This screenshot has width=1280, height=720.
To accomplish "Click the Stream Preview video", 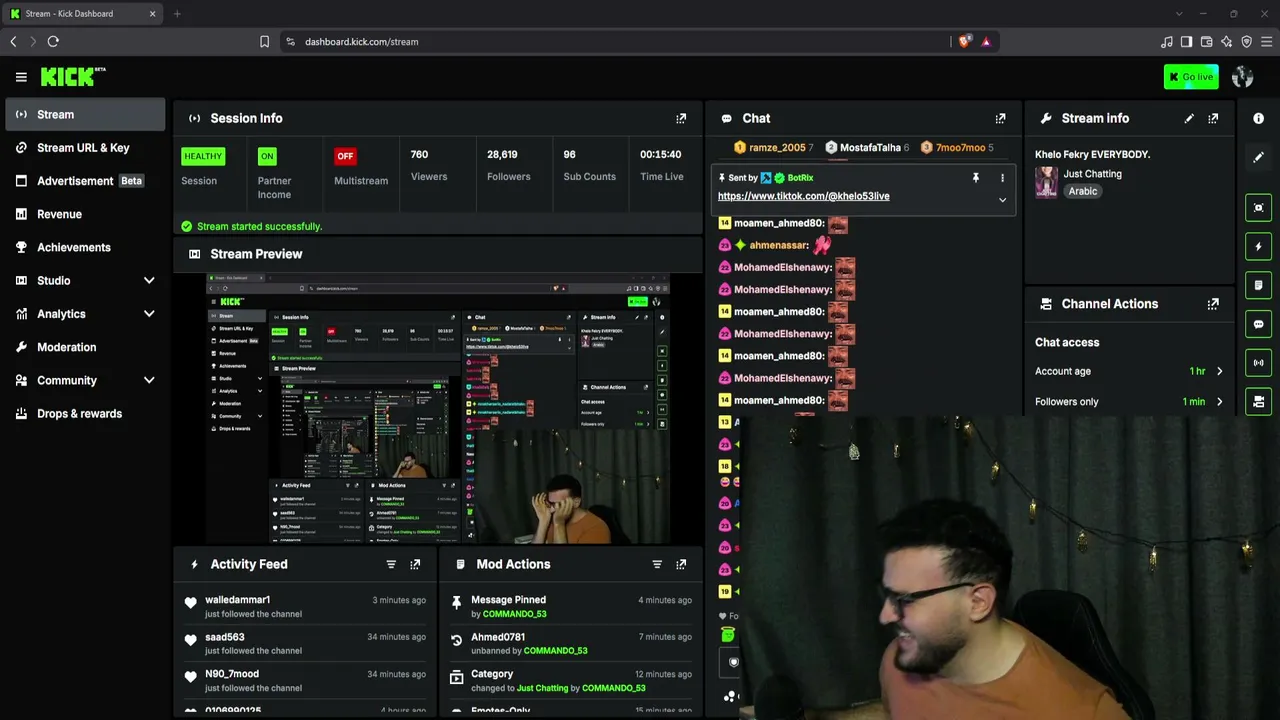I will [x=438, y=408].
